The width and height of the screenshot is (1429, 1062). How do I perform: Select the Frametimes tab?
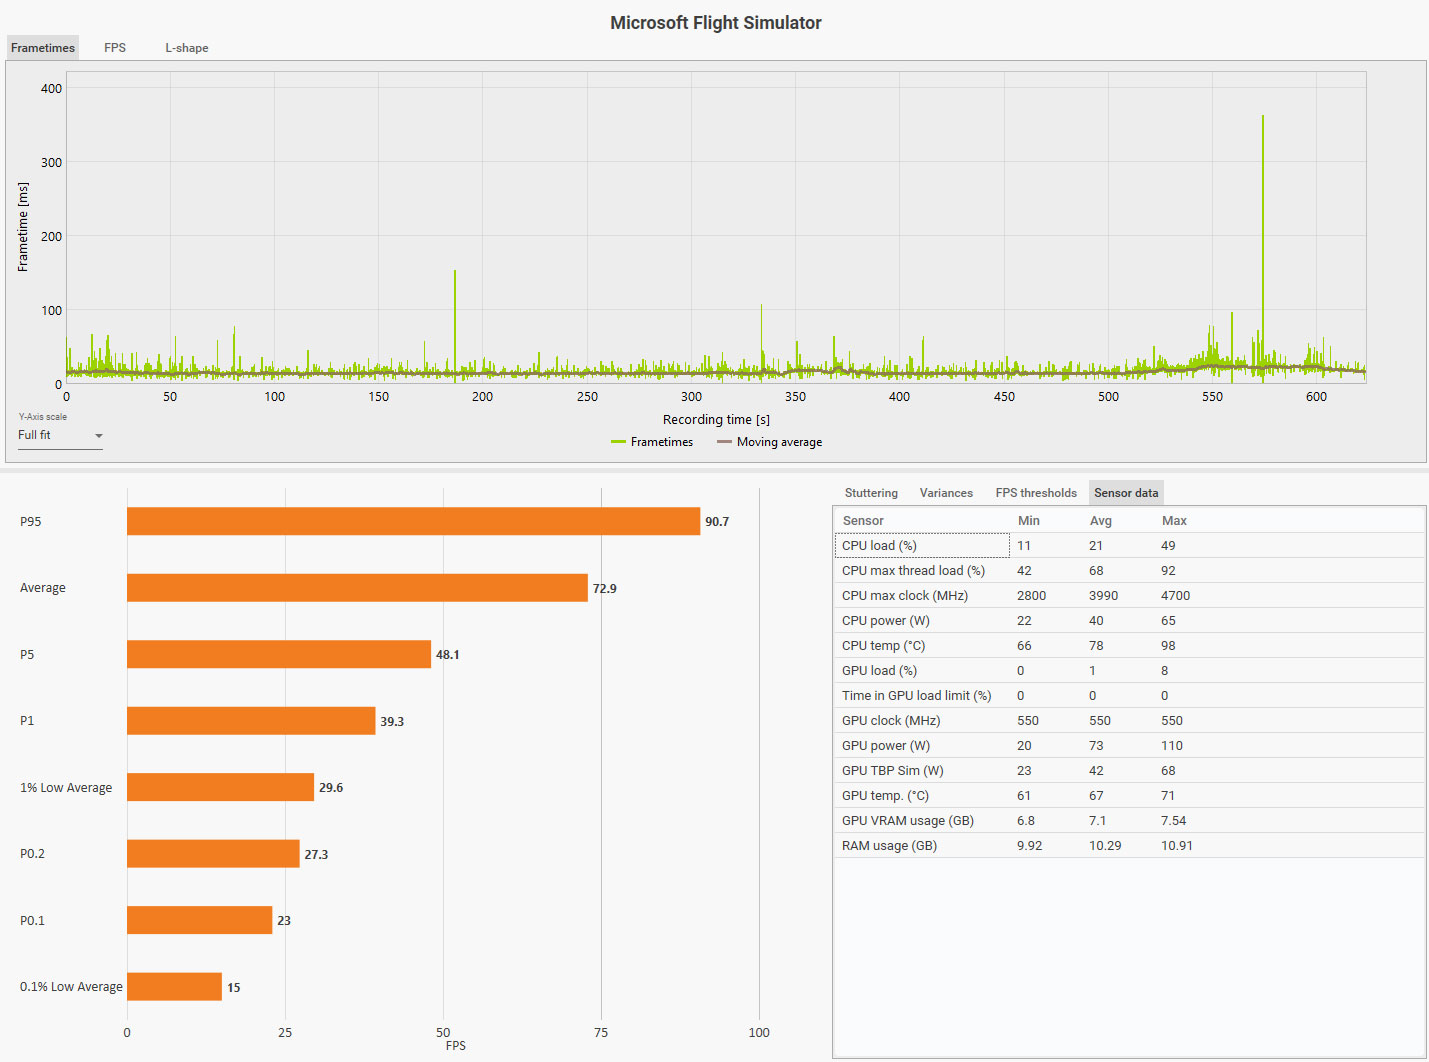click(x=43, y=48)
